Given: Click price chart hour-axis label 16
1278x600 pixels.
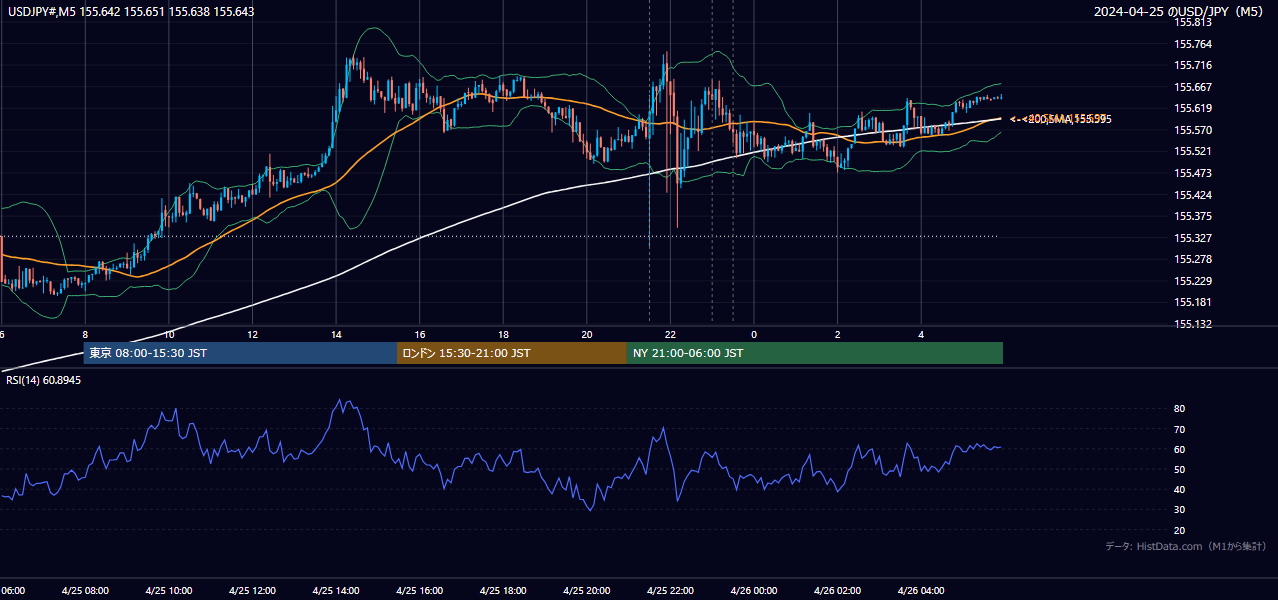Looking at the screenshot, I should pyautogui.click(x=420, y=334).
